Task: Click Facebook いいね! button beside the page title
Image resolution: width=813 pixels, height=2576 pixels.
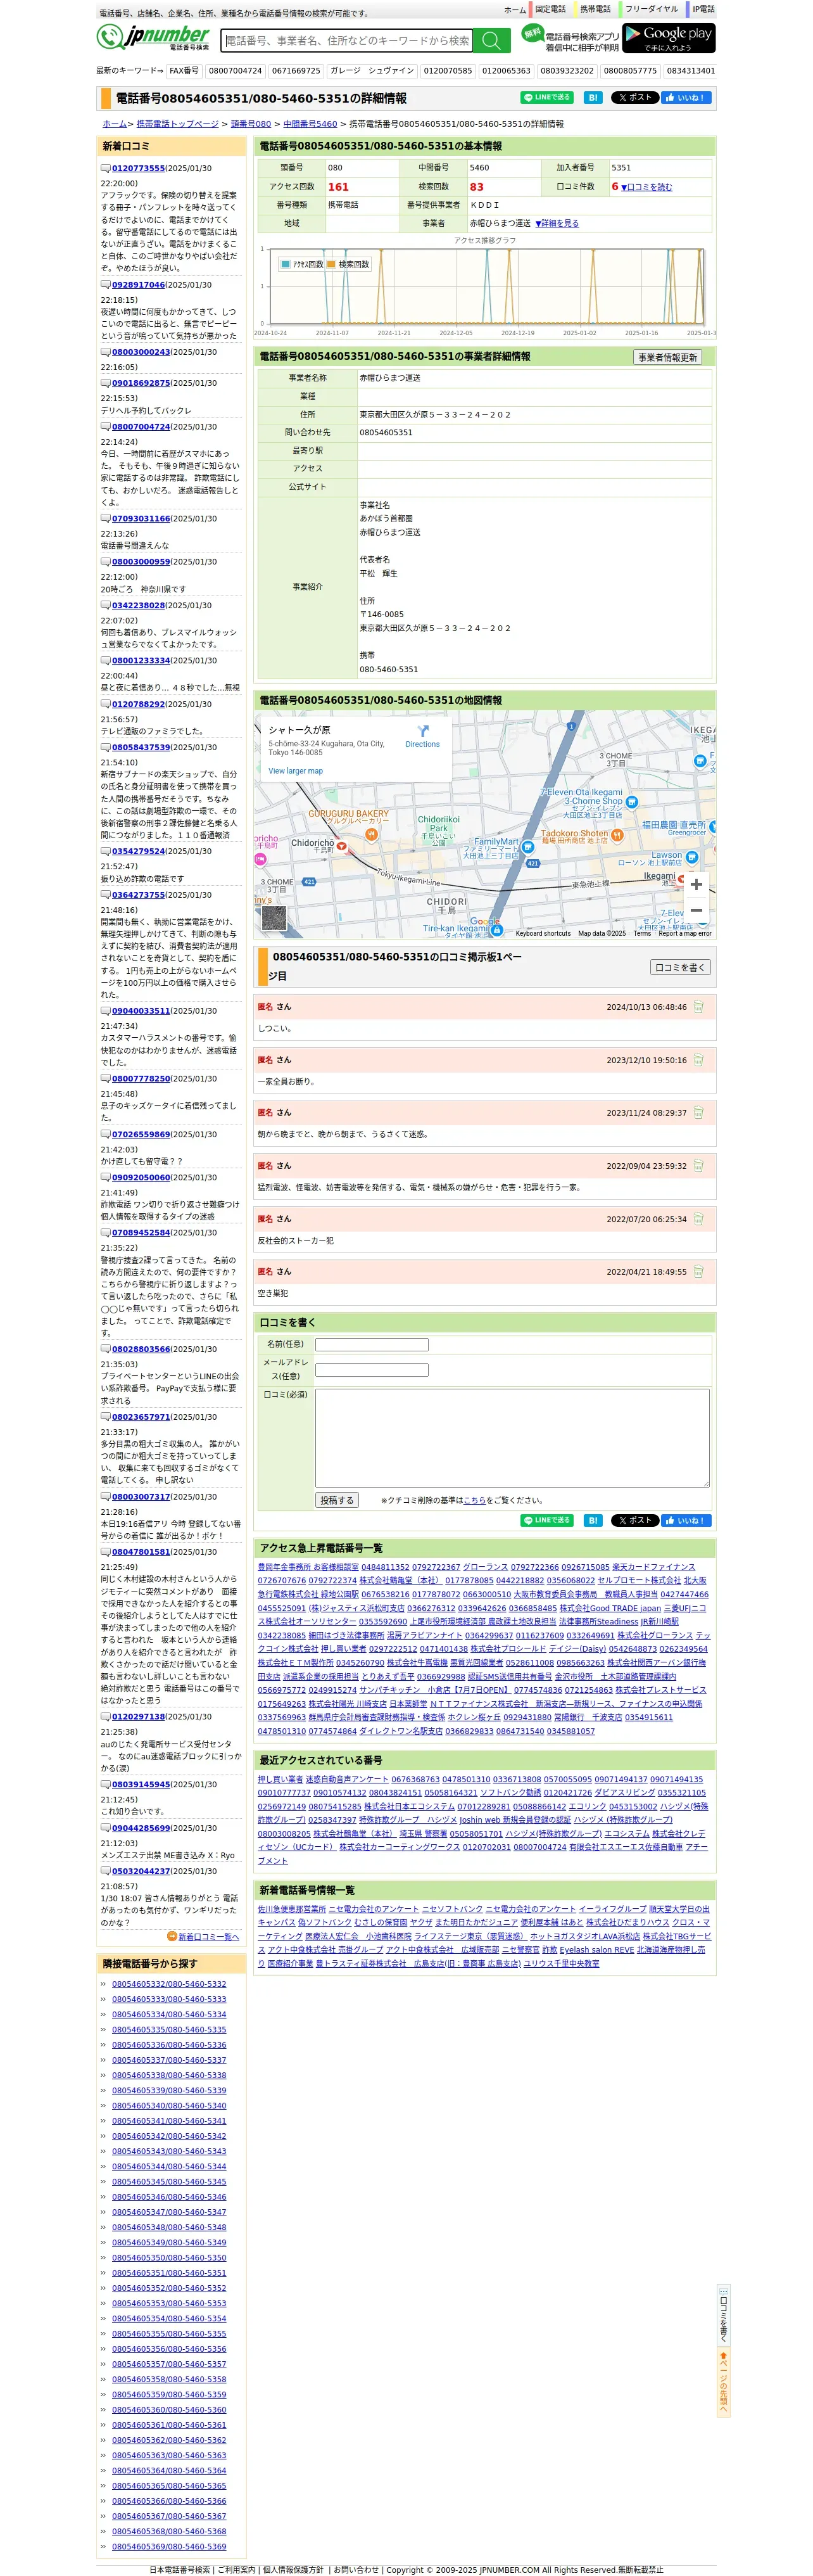Action: pos(687,98)
